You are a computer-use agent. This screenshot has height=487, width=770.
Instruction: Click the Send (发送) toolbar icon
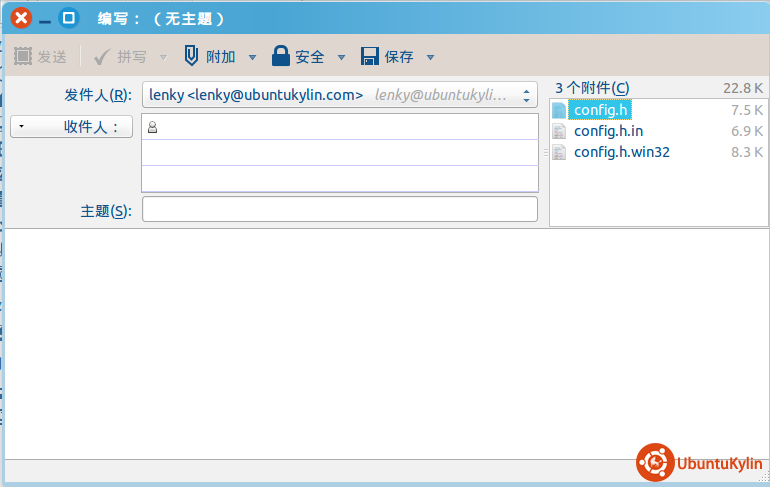click(x=23, y=57)
